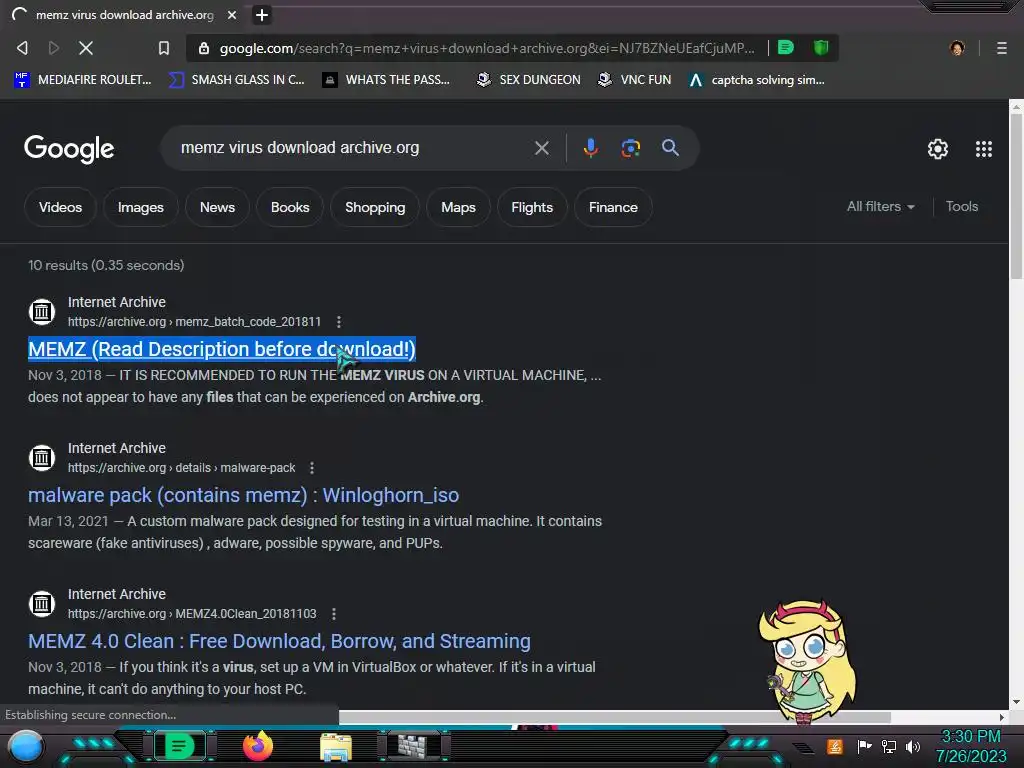Click the padlock site info icon
Image resolution: width=1024 pixels, height=768 pixels.
tap(204, 48)
